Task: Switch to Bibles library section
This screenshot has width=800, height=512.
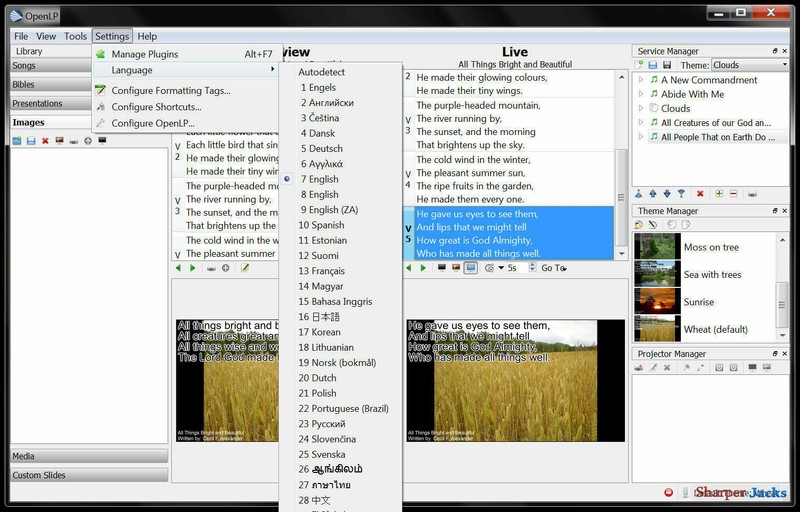Action: tap(51, 84)
